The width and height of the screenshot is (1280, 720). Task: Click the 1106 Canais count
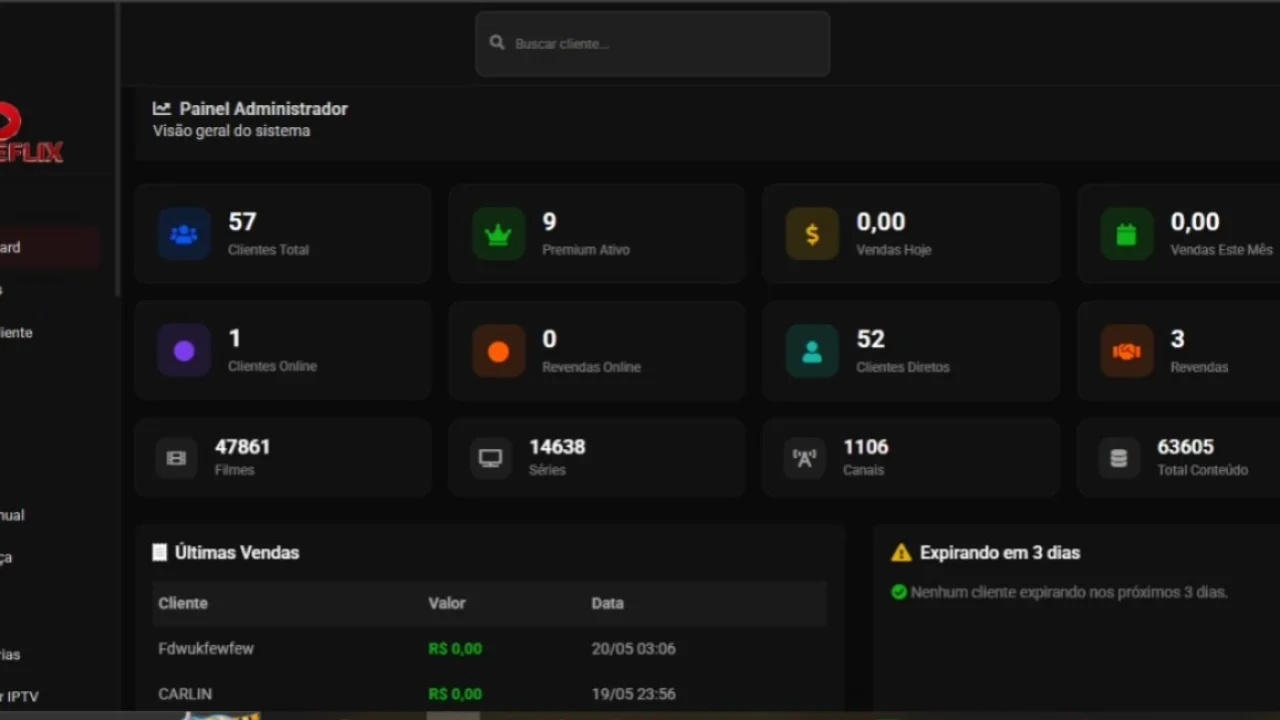click(866, 447)
